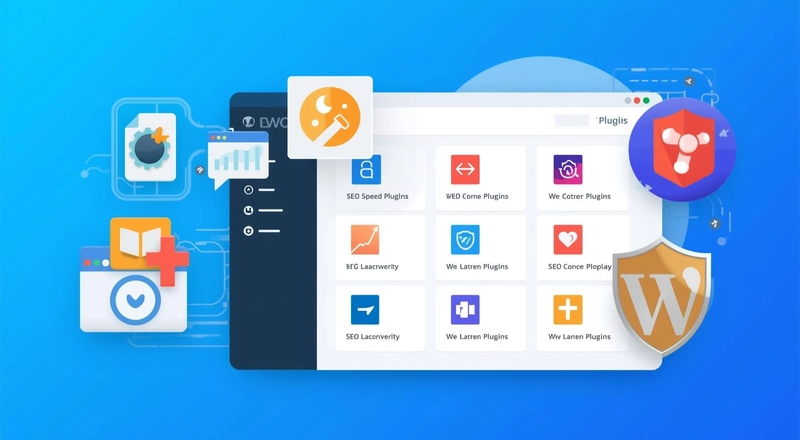
Task: Click the gray window control dot
Action: [628, 101]
